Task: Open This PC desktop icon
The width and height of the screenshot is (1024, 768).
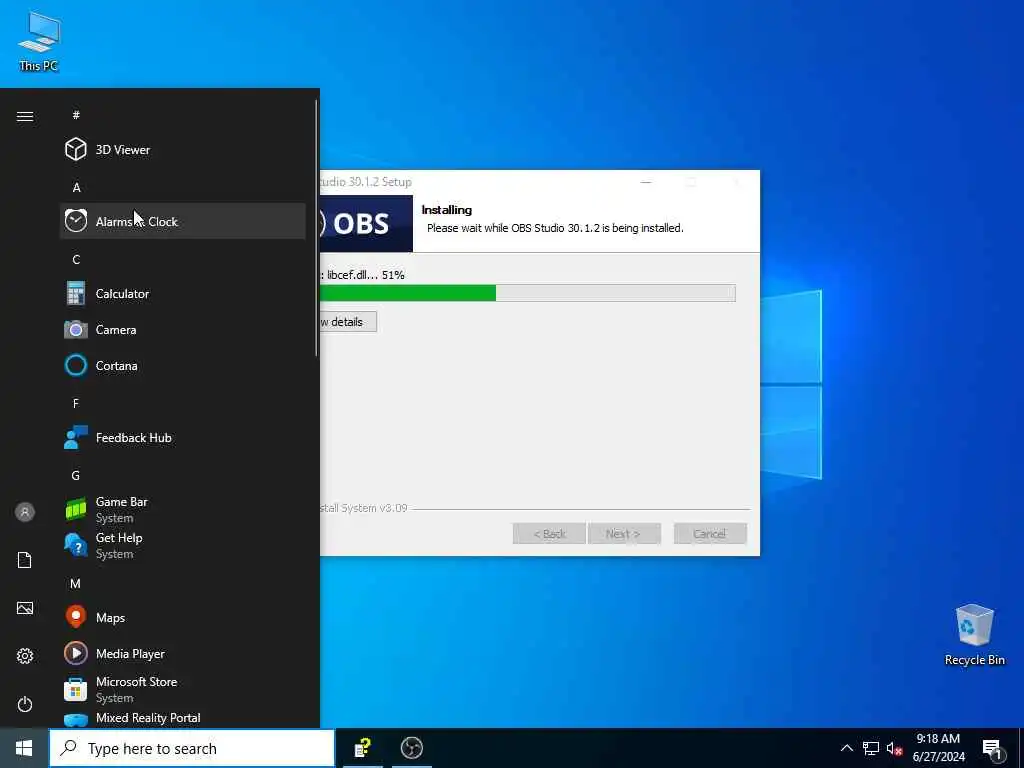Action: point(39,40)
